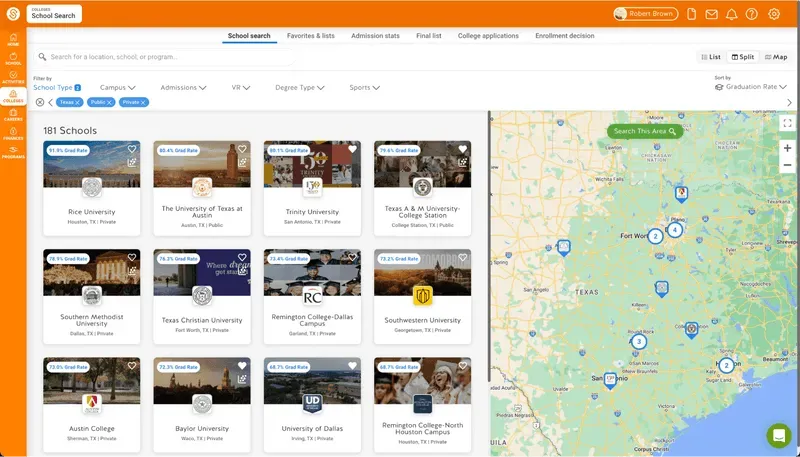The width and height of the screenshot is (800, 457).
Task: Click compare icon on Baylor University card
Action: pos(242,379)
